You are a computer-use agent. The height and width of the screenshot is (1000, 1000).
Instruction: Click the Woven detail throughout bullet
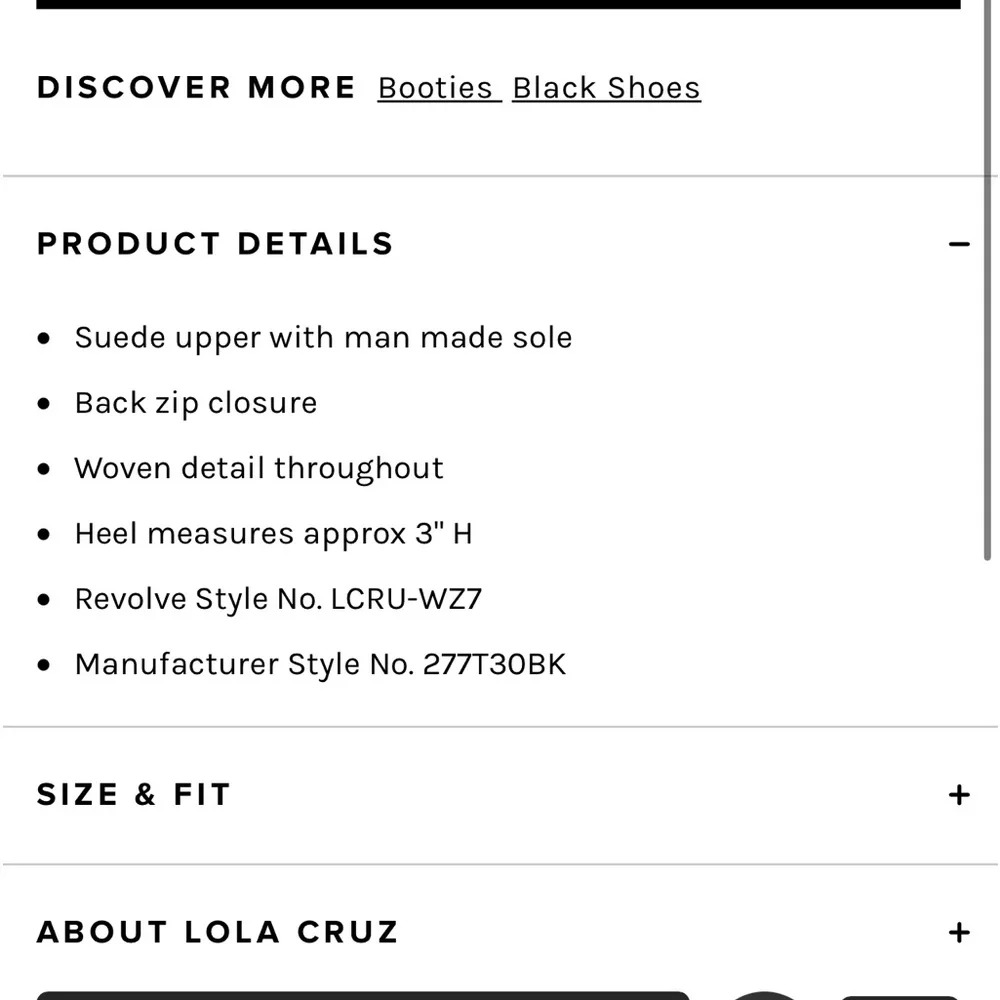[x=259, y=468]
